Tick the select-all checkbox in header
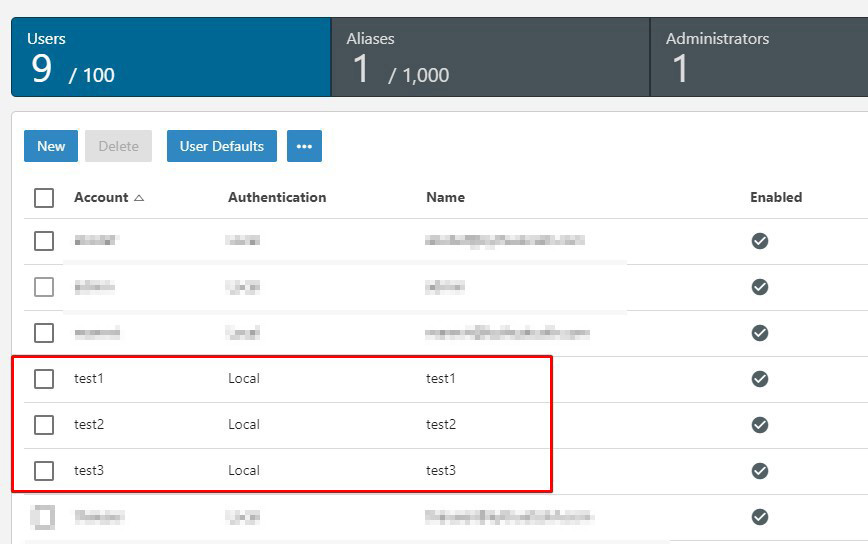This screenshot has height=544, width=868. [x=44, y=198]
